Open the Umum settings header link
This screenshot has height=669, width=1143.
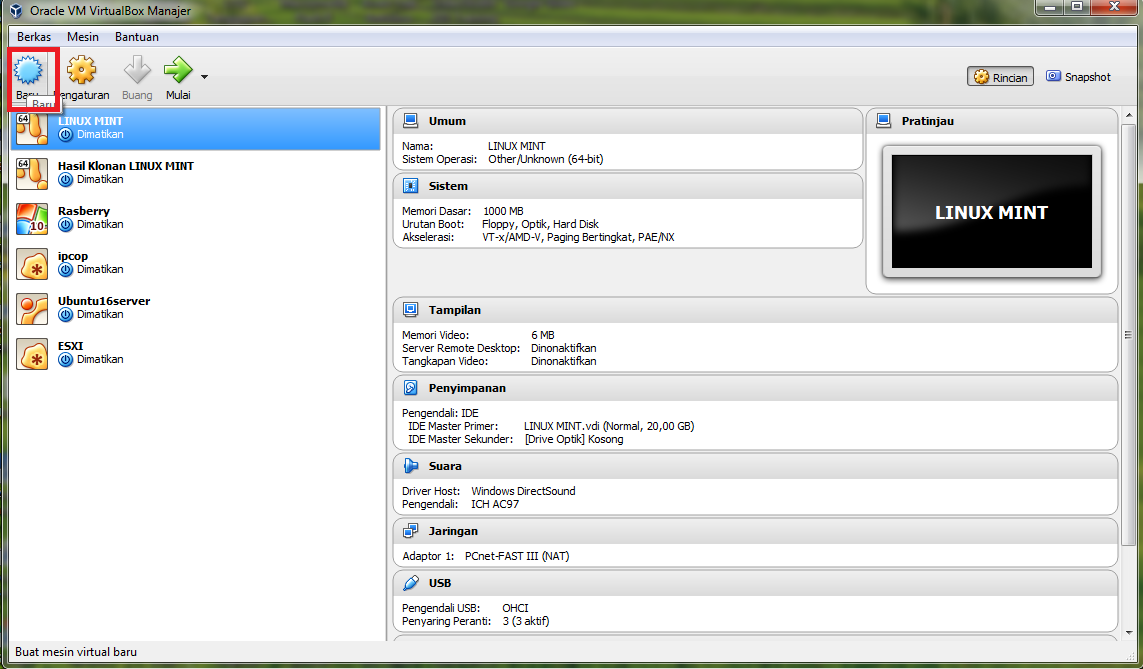pos(447,121)
